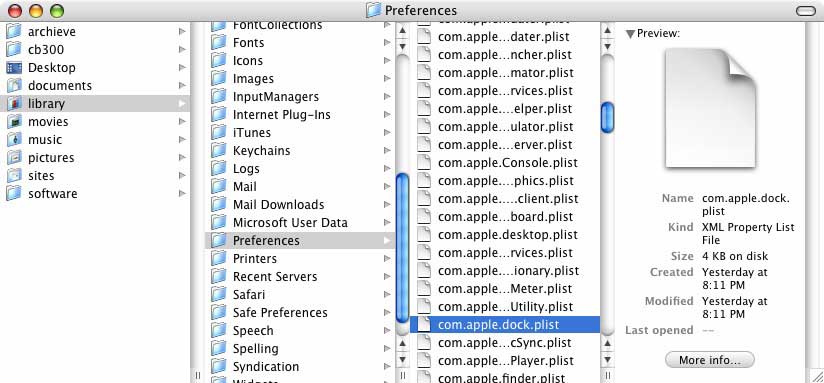This screenshot has height=383, width=824.
Task: Collapse the Preview disclosure triangle
Action: 630,34
